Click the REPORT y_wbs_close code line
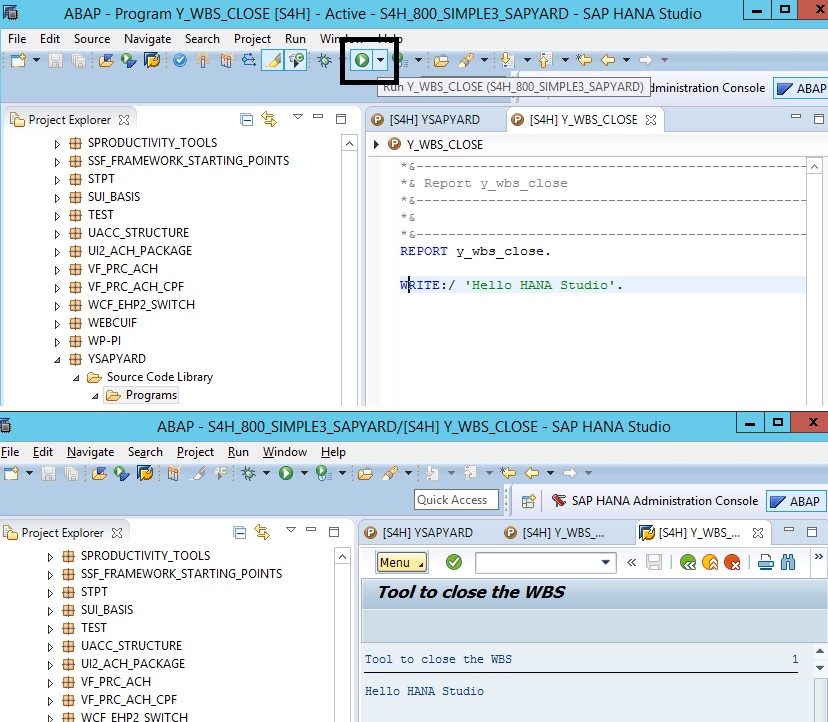The image size is (828, 722). pyautogui.click(x=475, y=251)
